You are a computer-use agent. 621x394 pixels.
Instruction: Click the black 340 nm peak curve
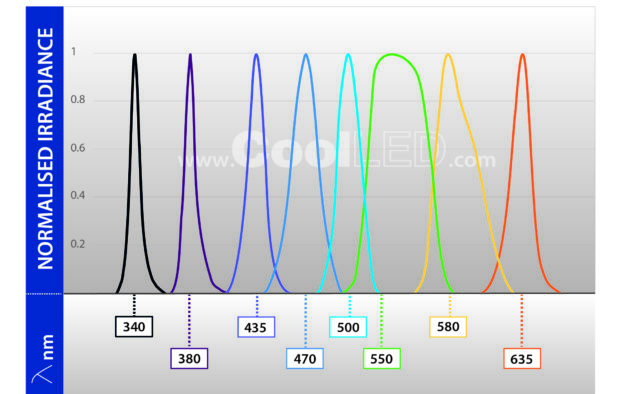pos(135,55)
